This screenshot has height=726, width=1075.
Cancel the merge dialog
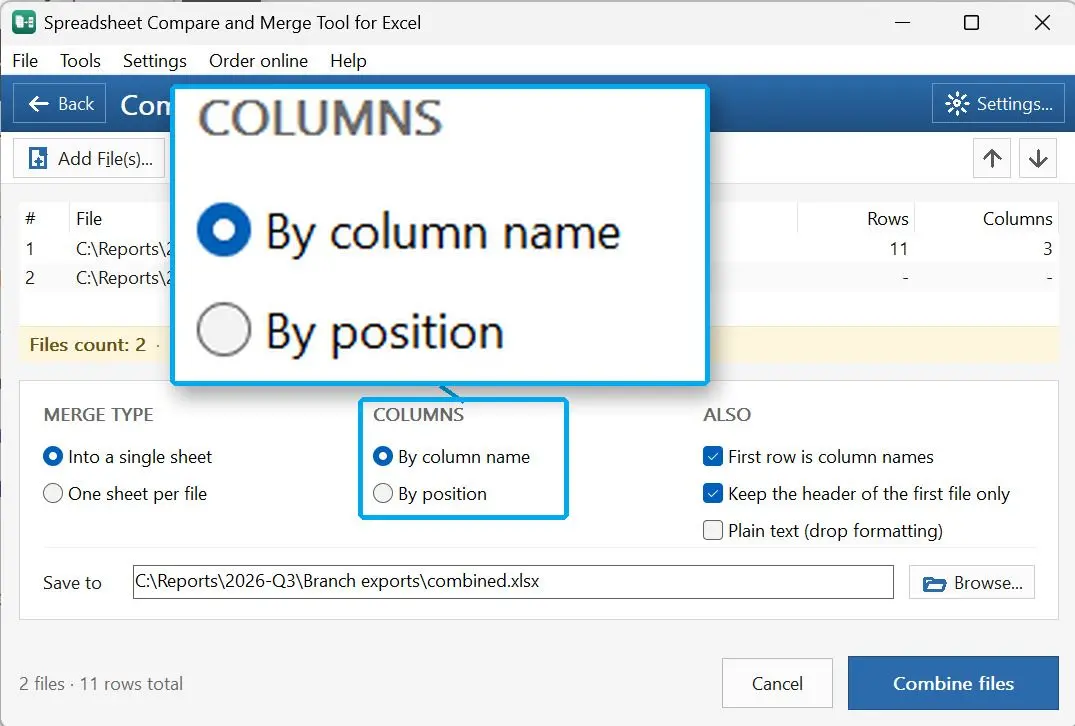pos(777,683)
